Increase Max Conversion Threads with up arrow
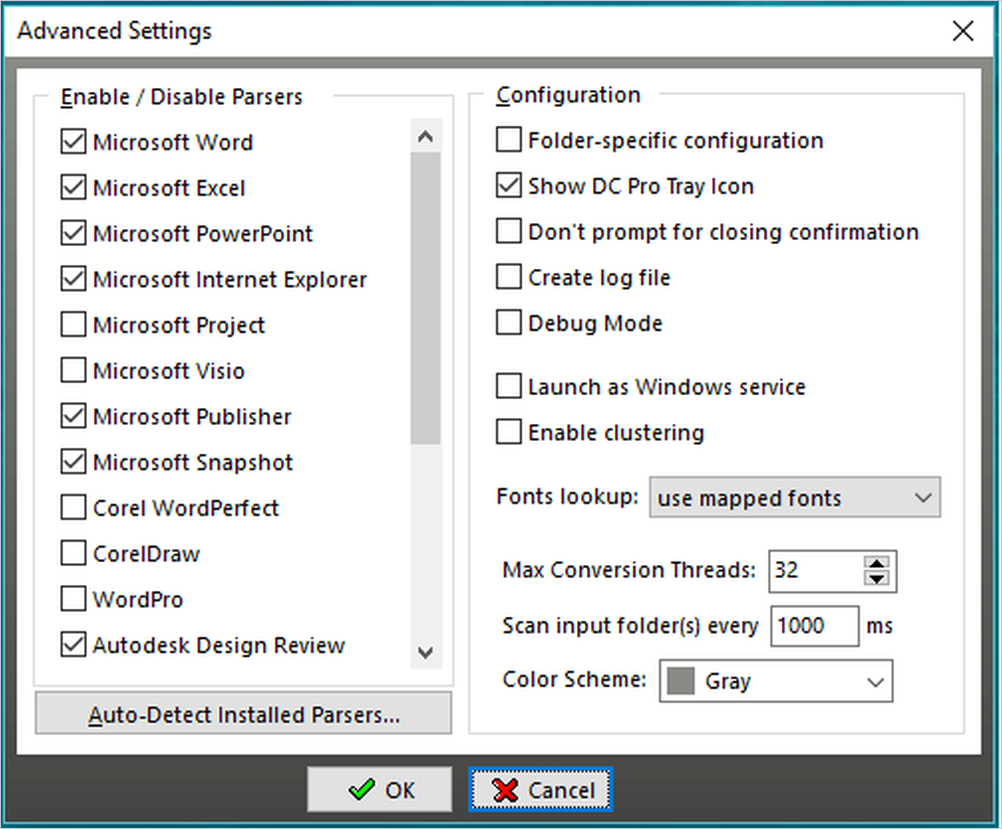 pyautogui.click(x=876, y=563)
